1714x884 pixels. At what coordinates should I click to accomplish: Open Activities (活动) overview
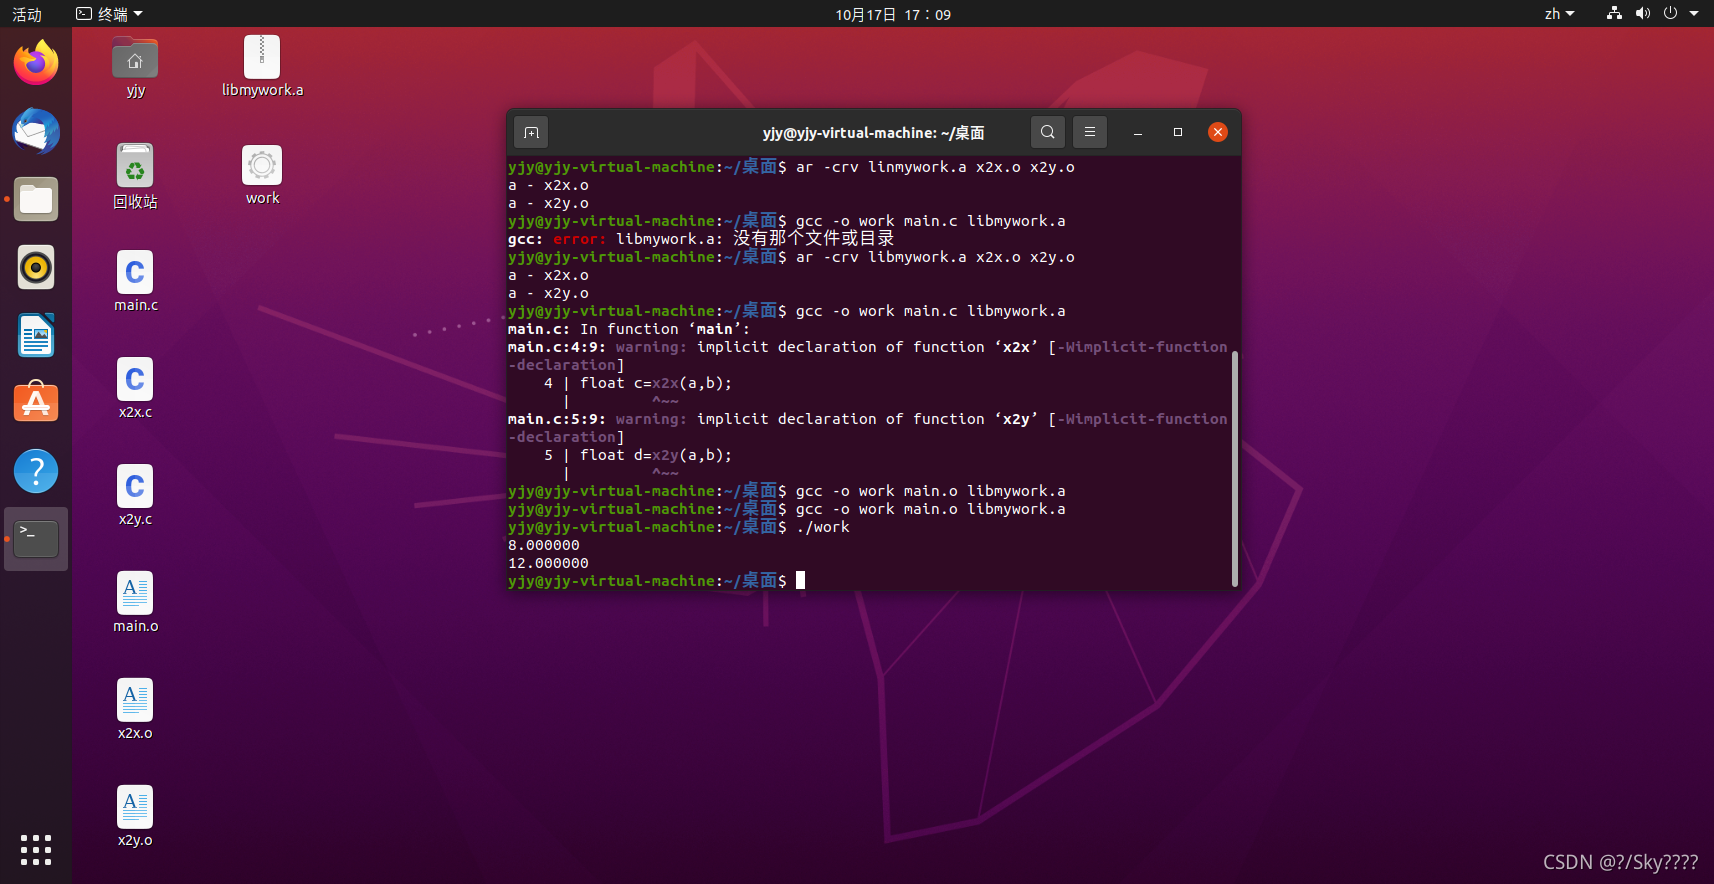[27, 14]
